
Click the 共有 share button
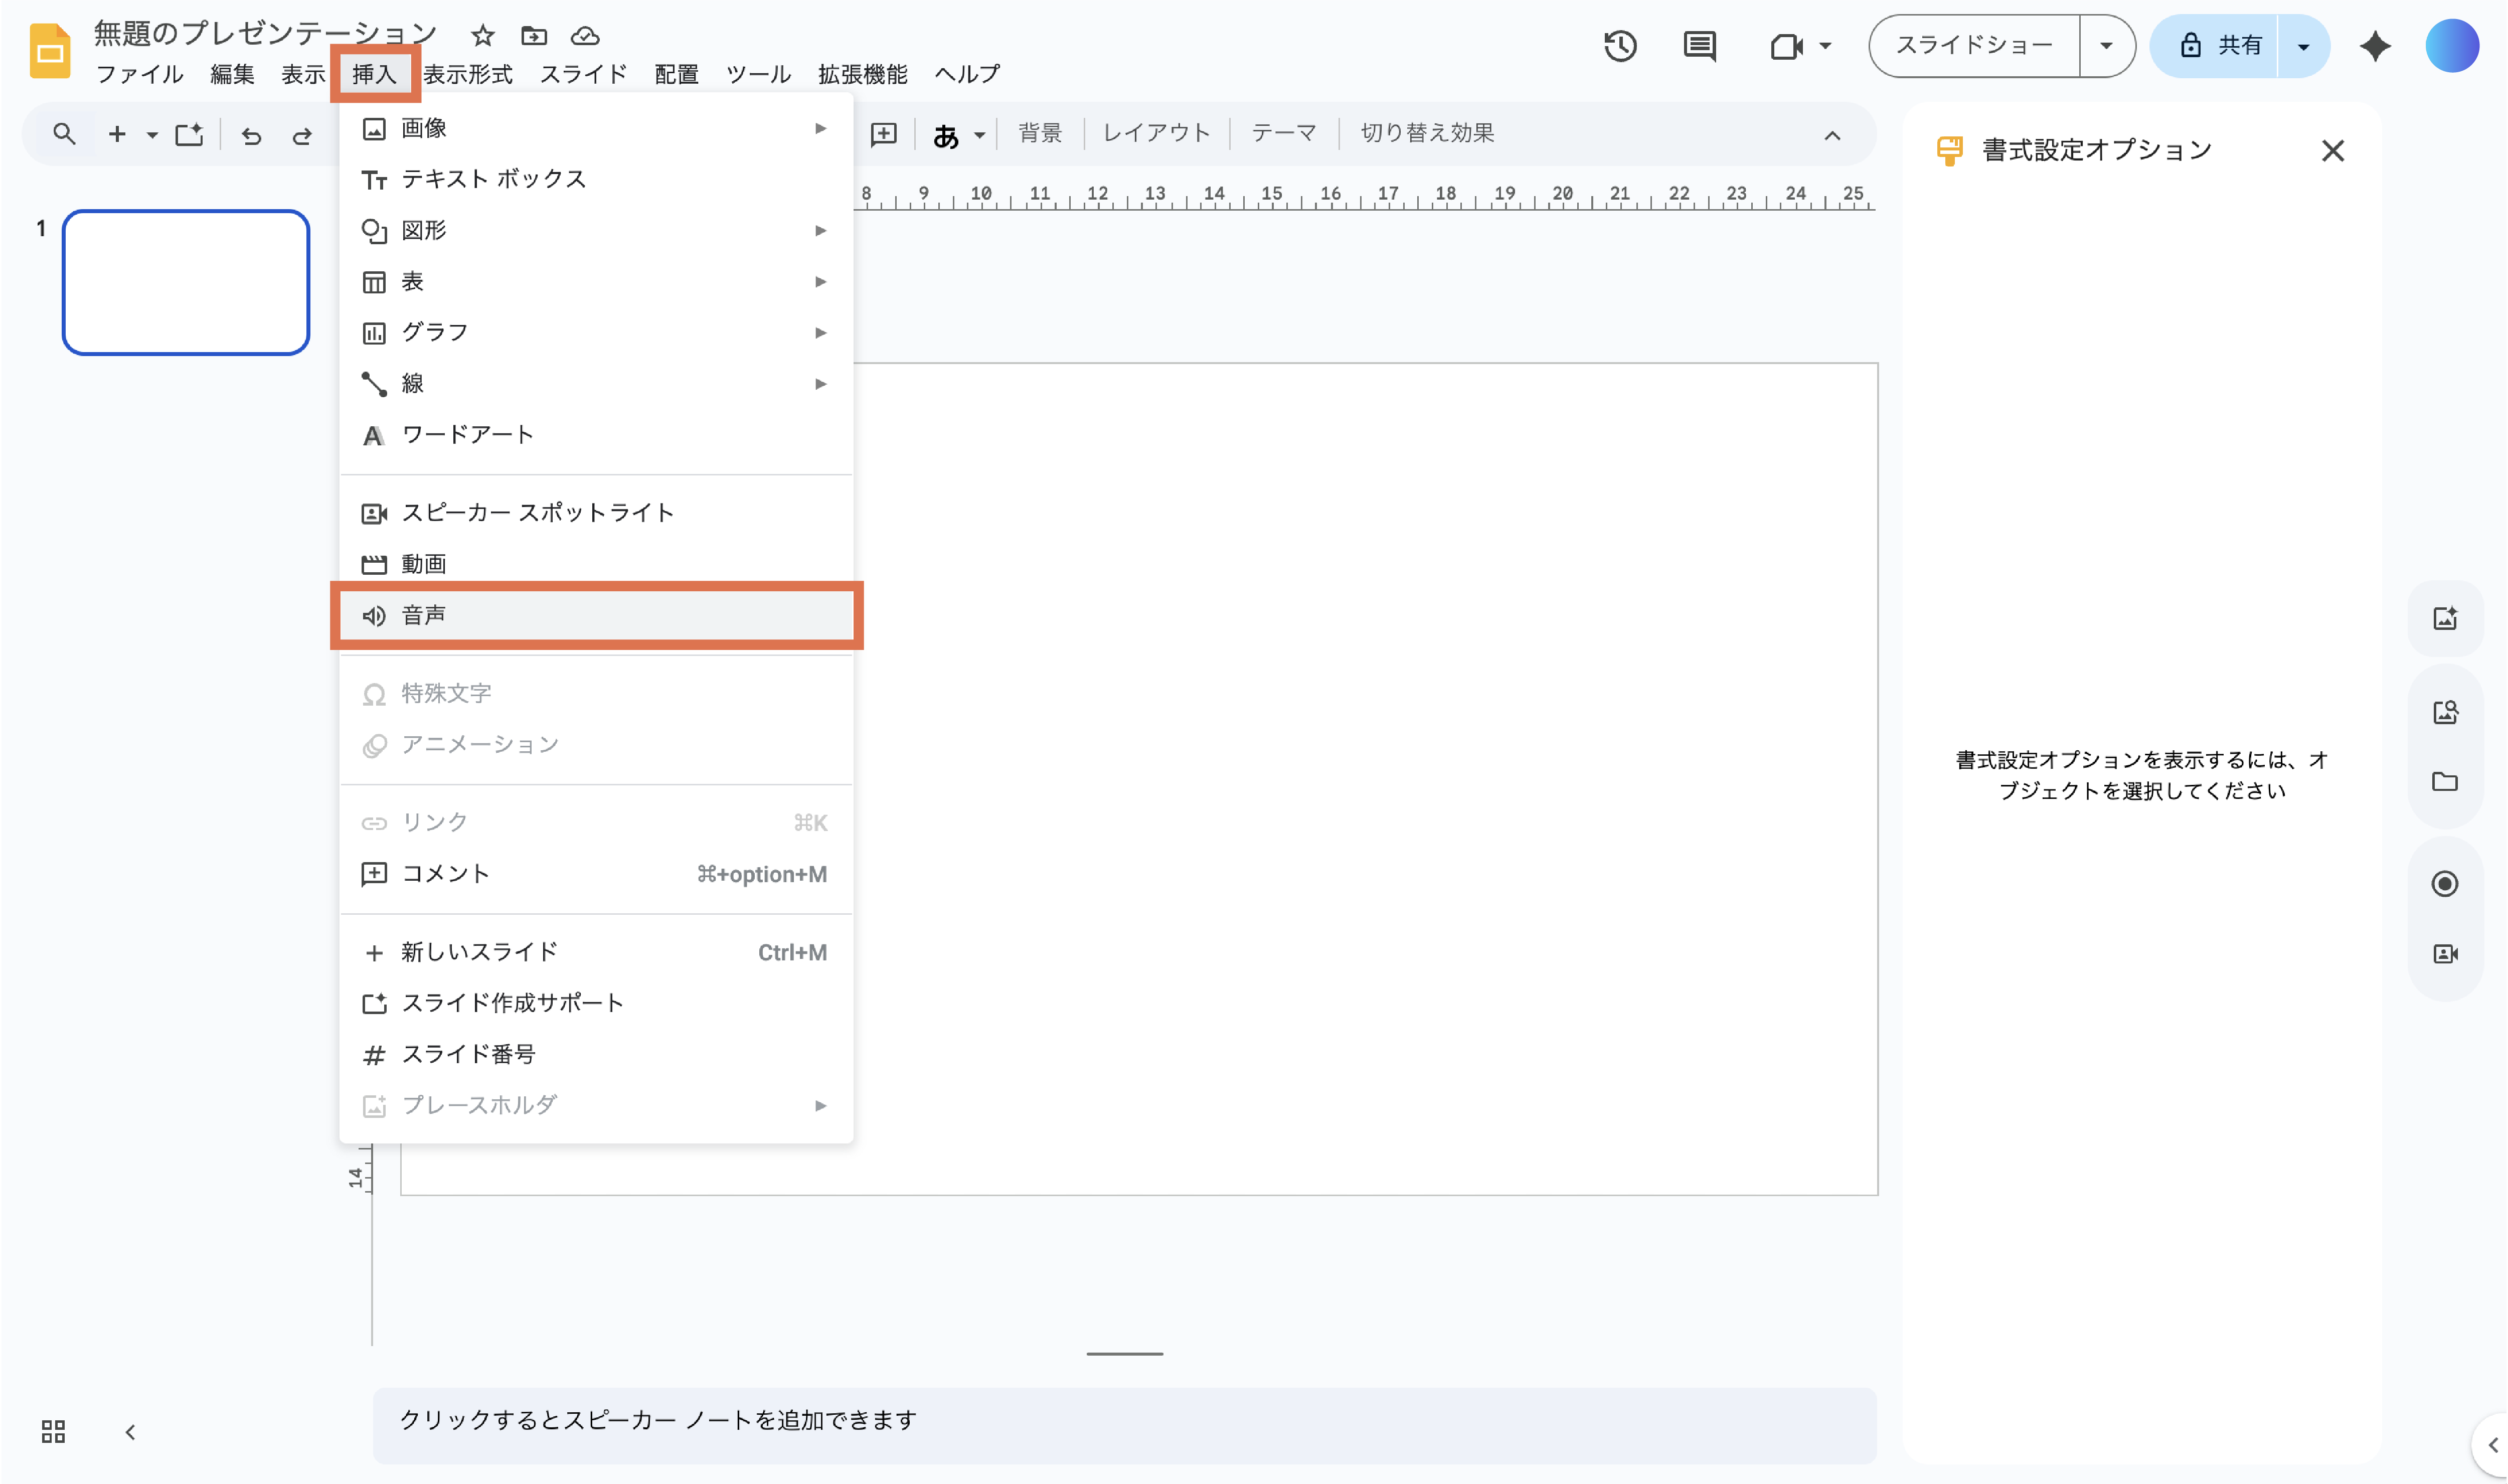(x=2220, y=46)
